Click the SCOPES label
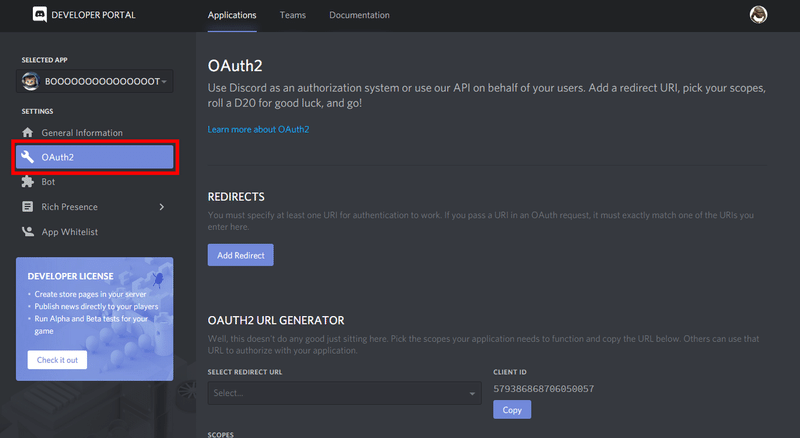 pyautogui.click(x=220, y=434)
